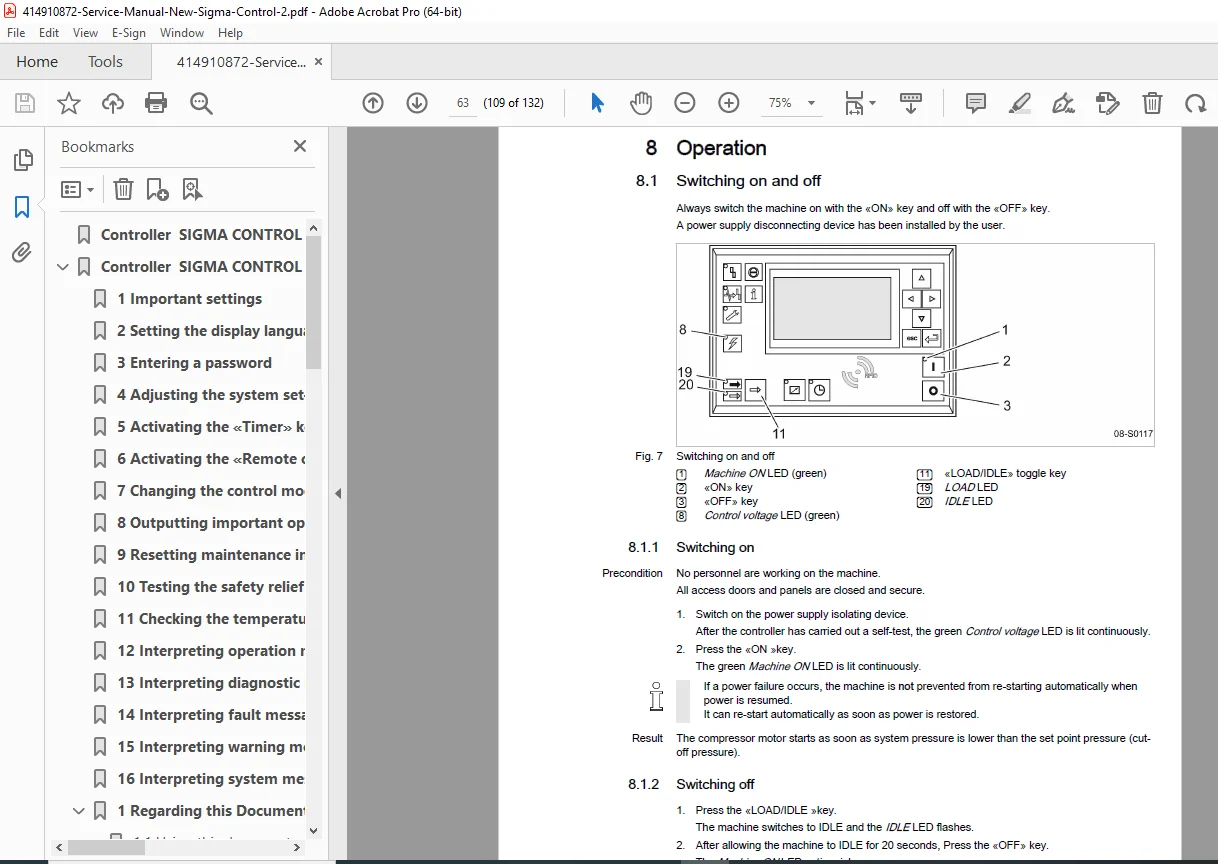Open the Window menu

click(182, 33)
